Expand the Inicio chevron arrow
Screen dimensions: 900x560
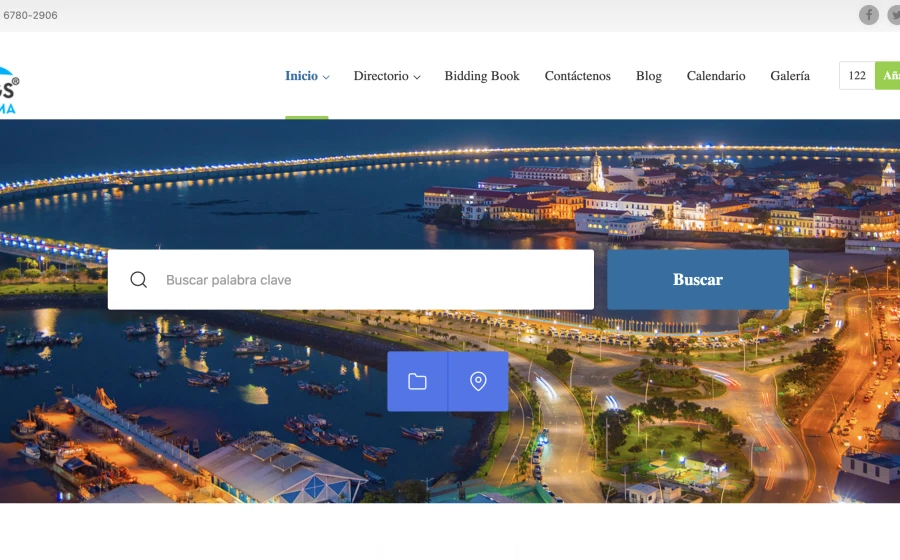(x=326, y=77)
